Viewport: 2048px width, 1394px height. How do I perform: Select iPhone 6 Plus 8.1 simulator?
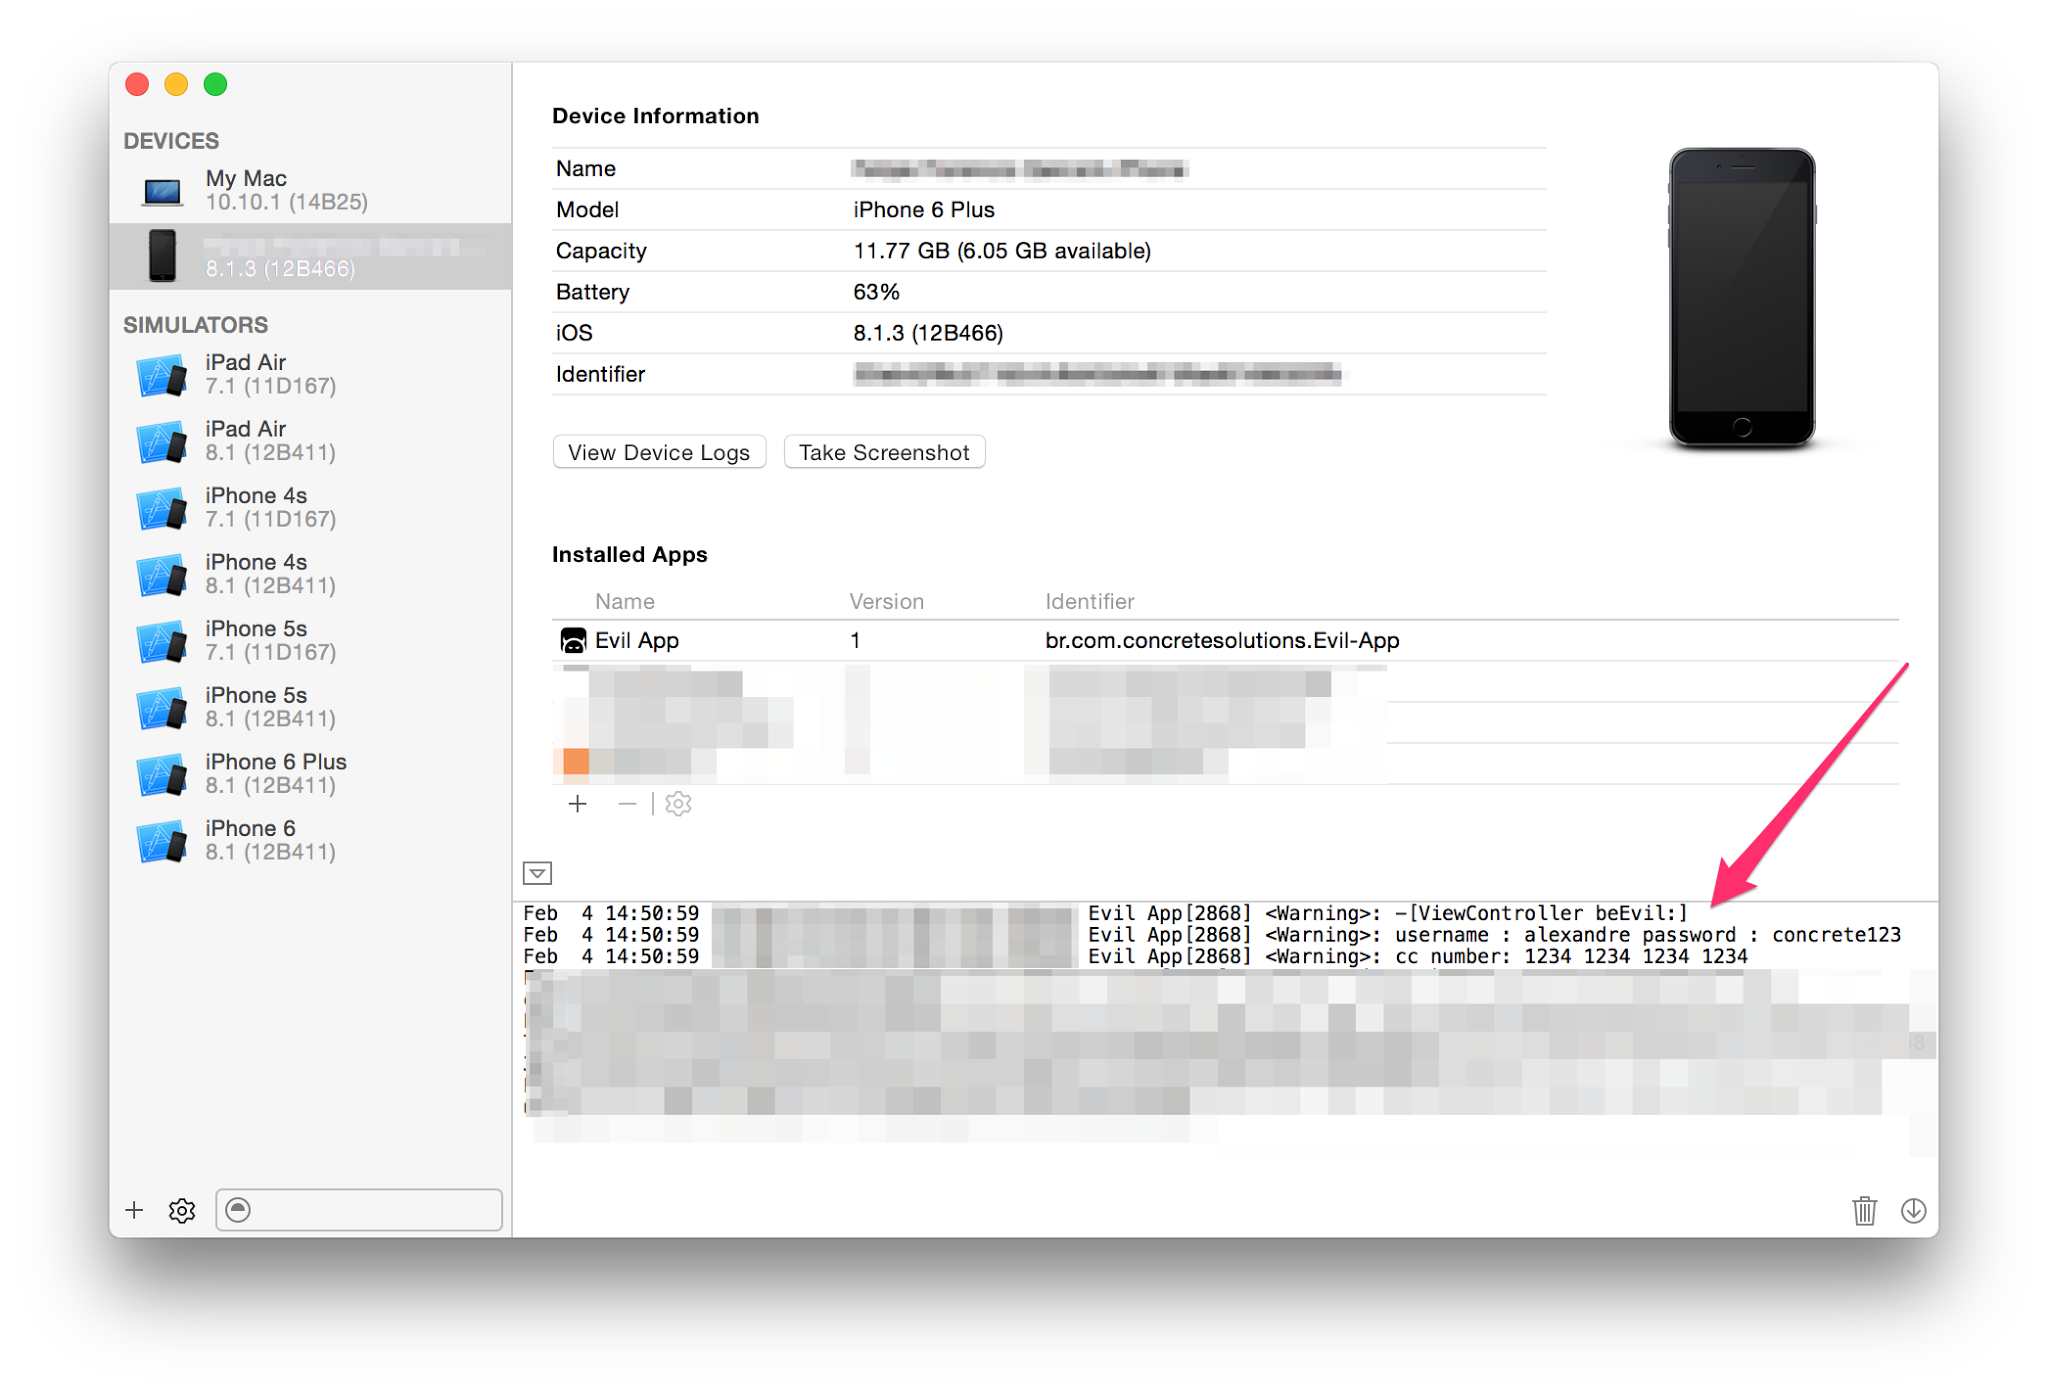coord(310,773)
